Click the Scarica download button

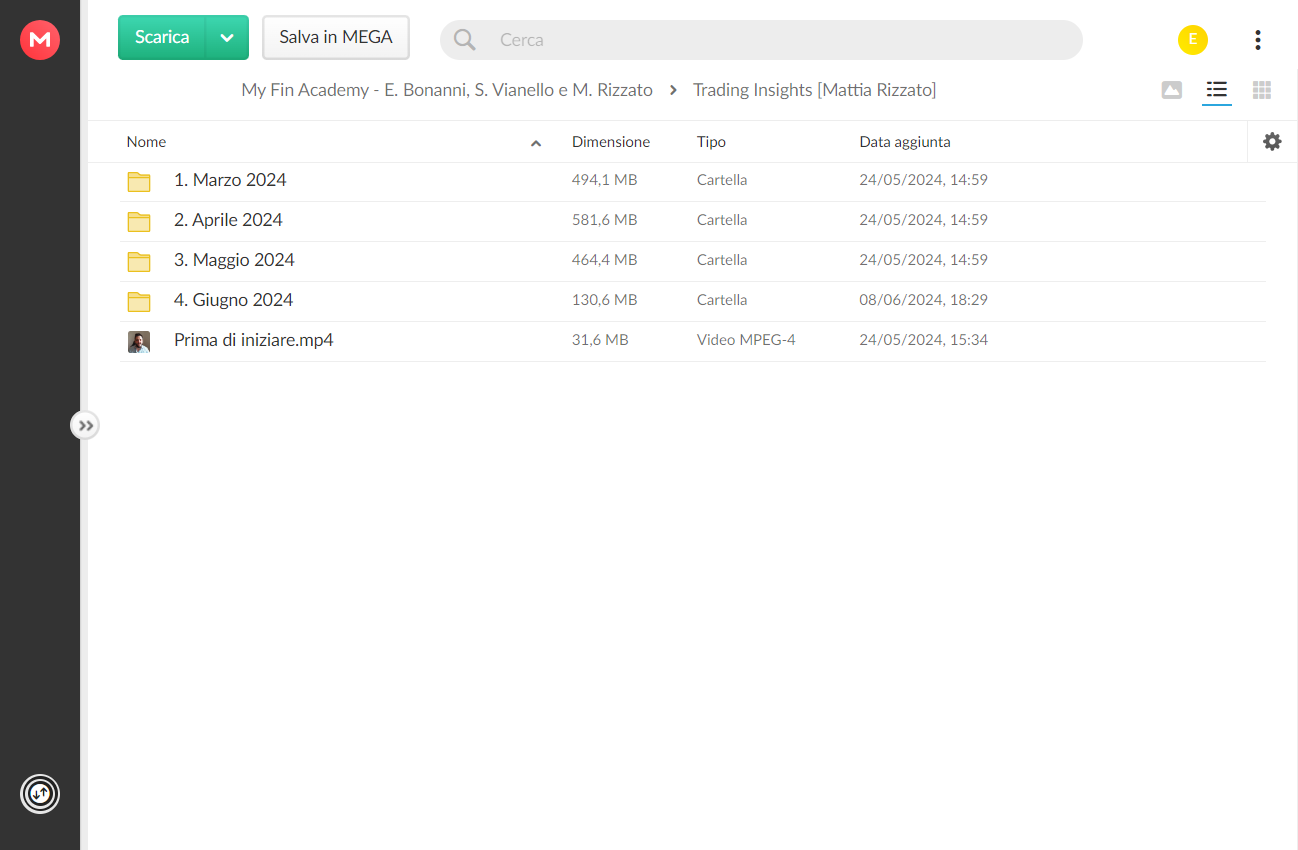tap(162, 37)
